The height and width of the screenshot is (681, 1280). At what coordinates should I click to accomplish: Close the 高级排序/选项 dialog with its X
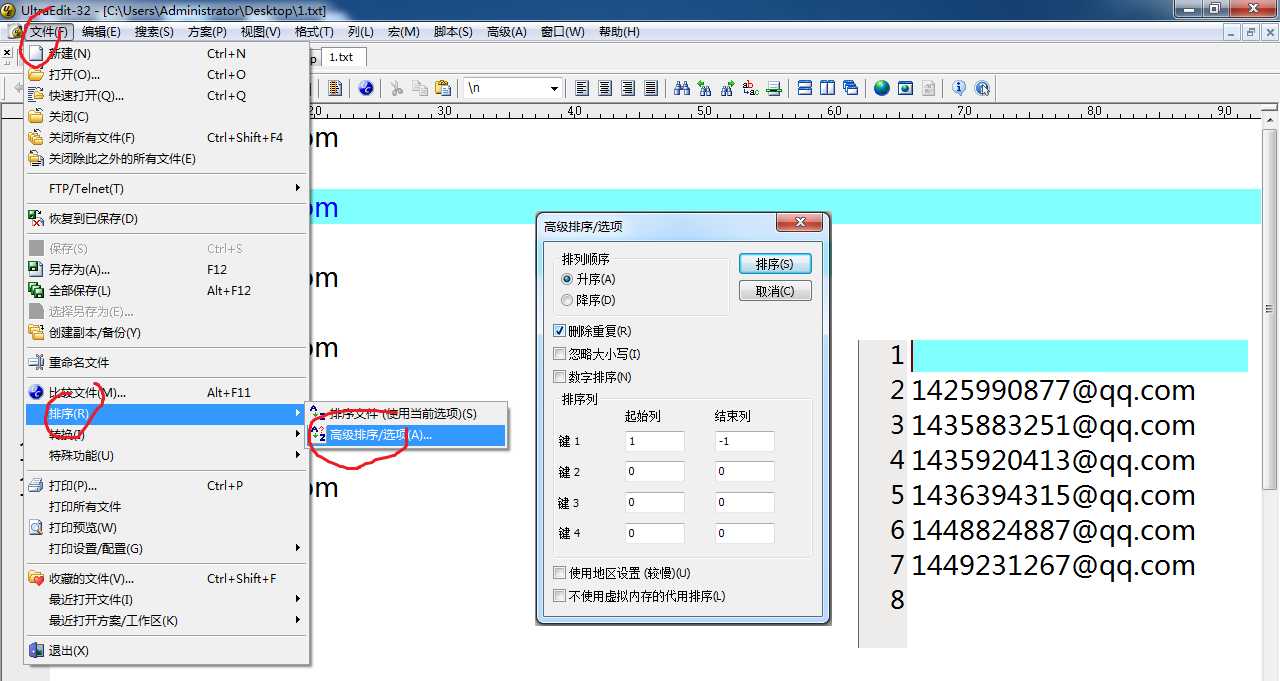(800, 224)
